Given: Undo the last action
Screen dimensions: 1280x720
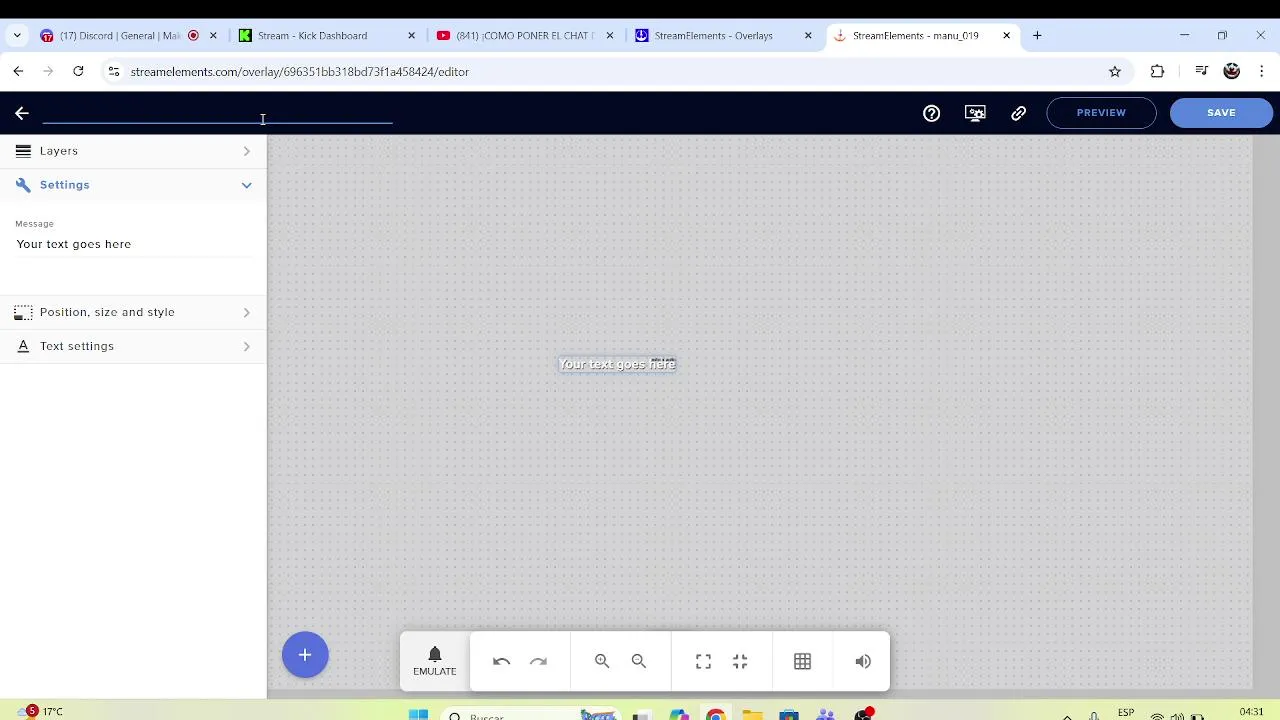Looking at the screenshot, I should [501, 661].
